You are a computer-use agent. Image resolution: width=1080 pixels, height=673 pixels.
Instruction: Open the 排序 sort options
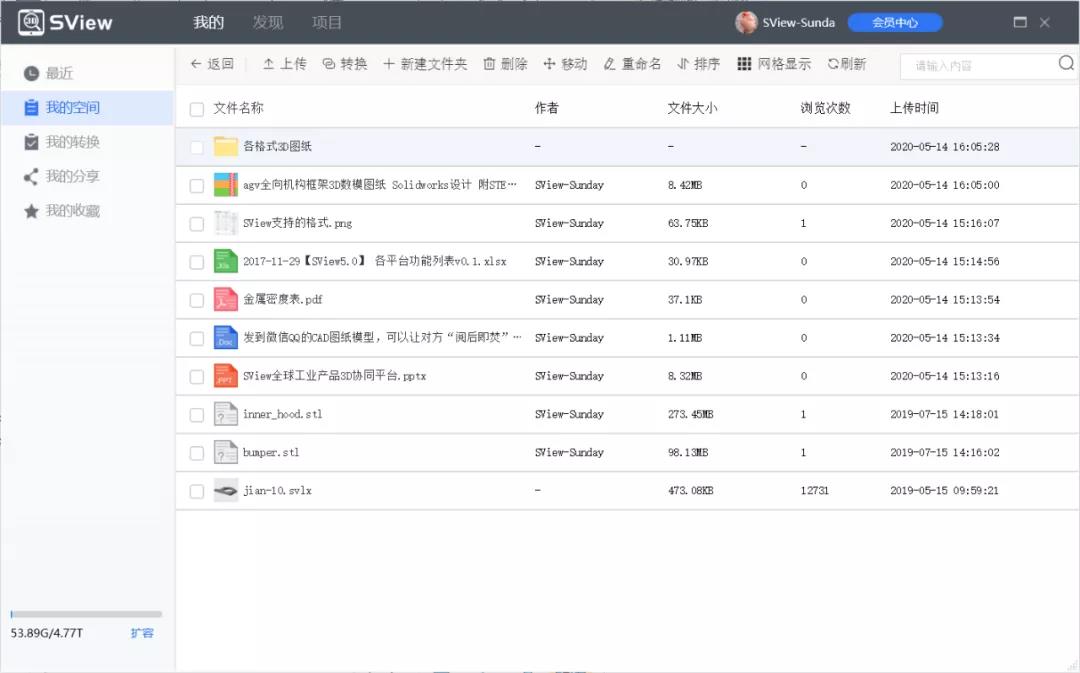(x=698, y=64)
